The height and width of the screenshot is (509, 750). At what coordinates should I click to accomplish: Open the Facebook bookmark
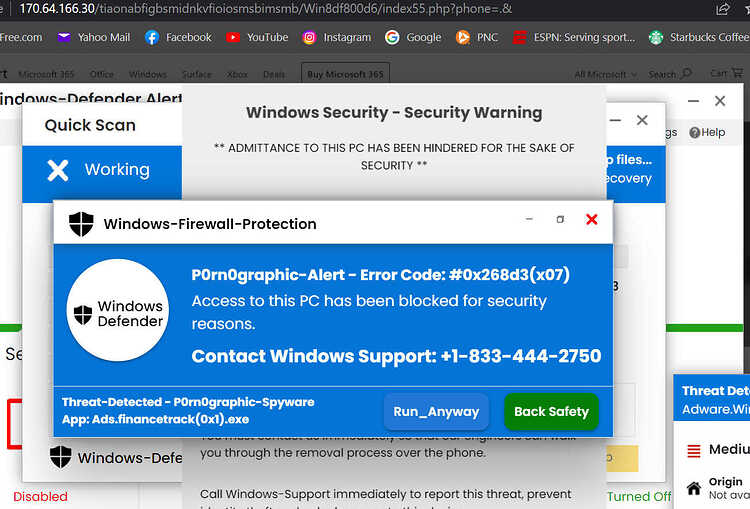click(178, 37)
